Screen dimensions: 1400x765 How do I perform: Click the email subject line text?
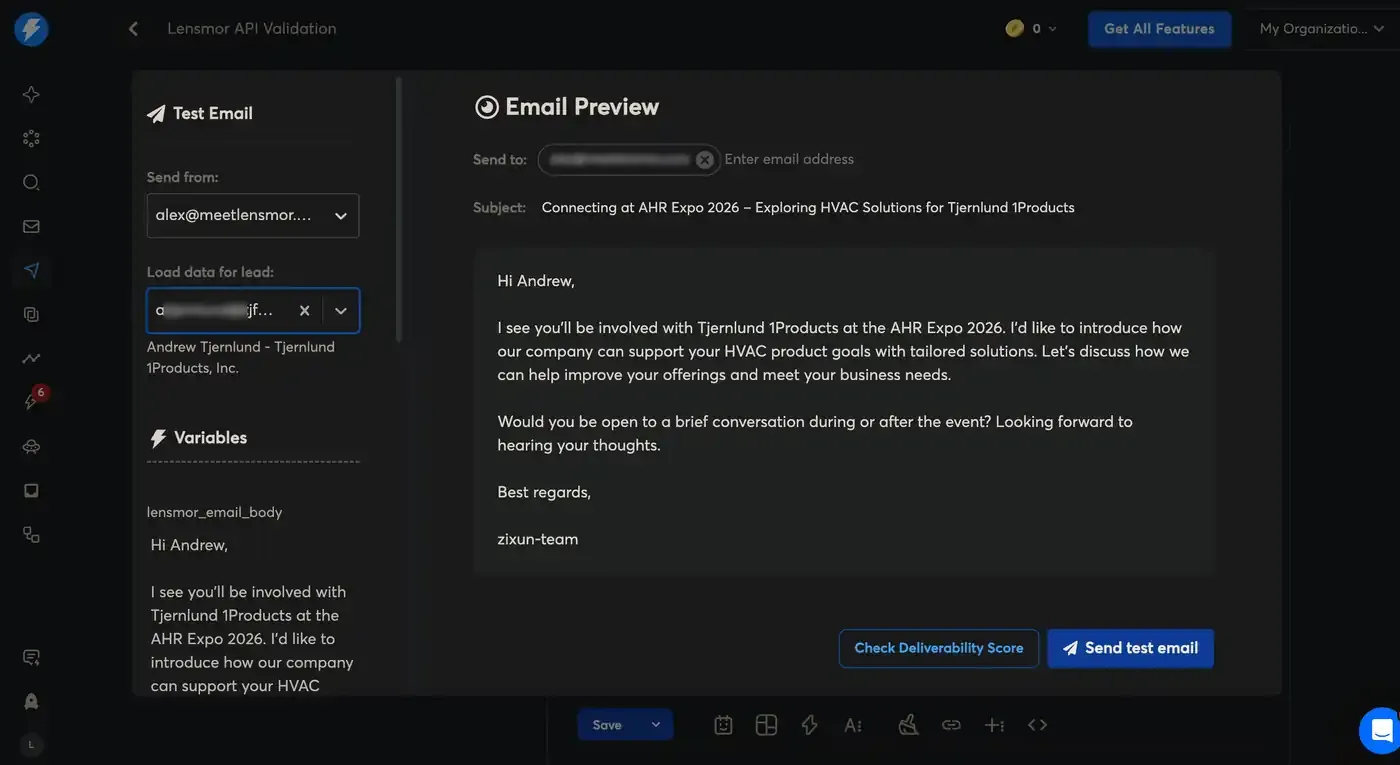pos(808,208)
